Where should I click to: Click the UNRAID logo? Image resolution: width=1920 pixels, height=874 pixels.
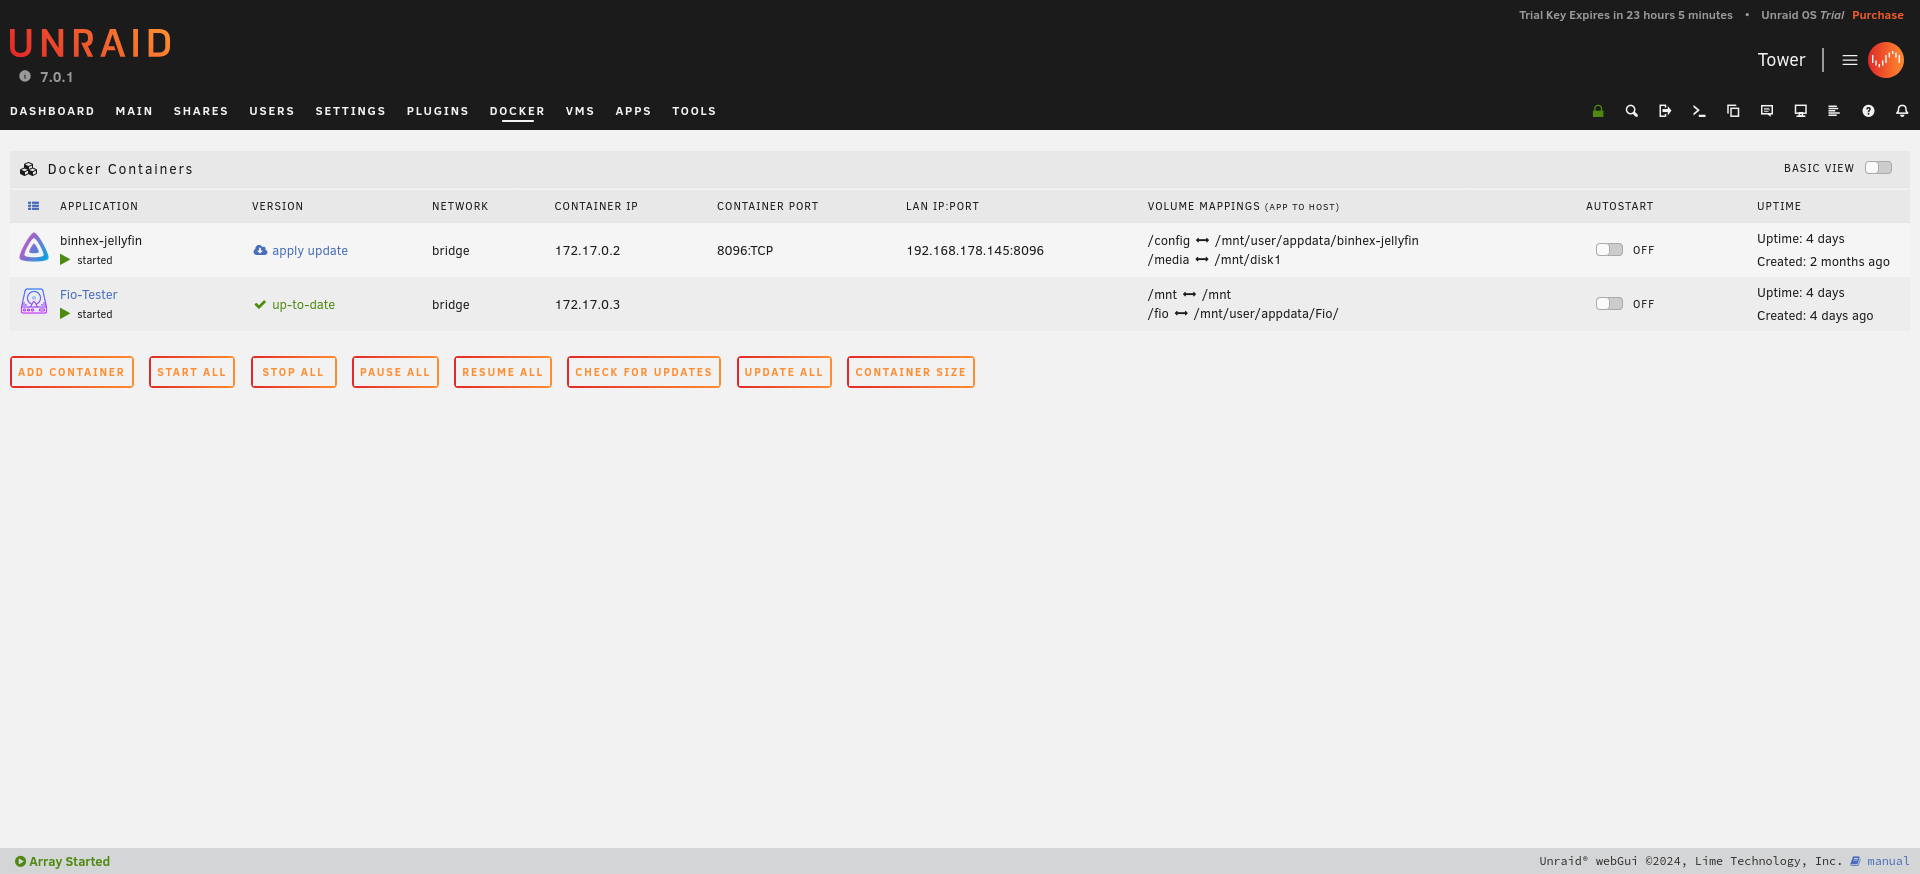click(90, 43)
